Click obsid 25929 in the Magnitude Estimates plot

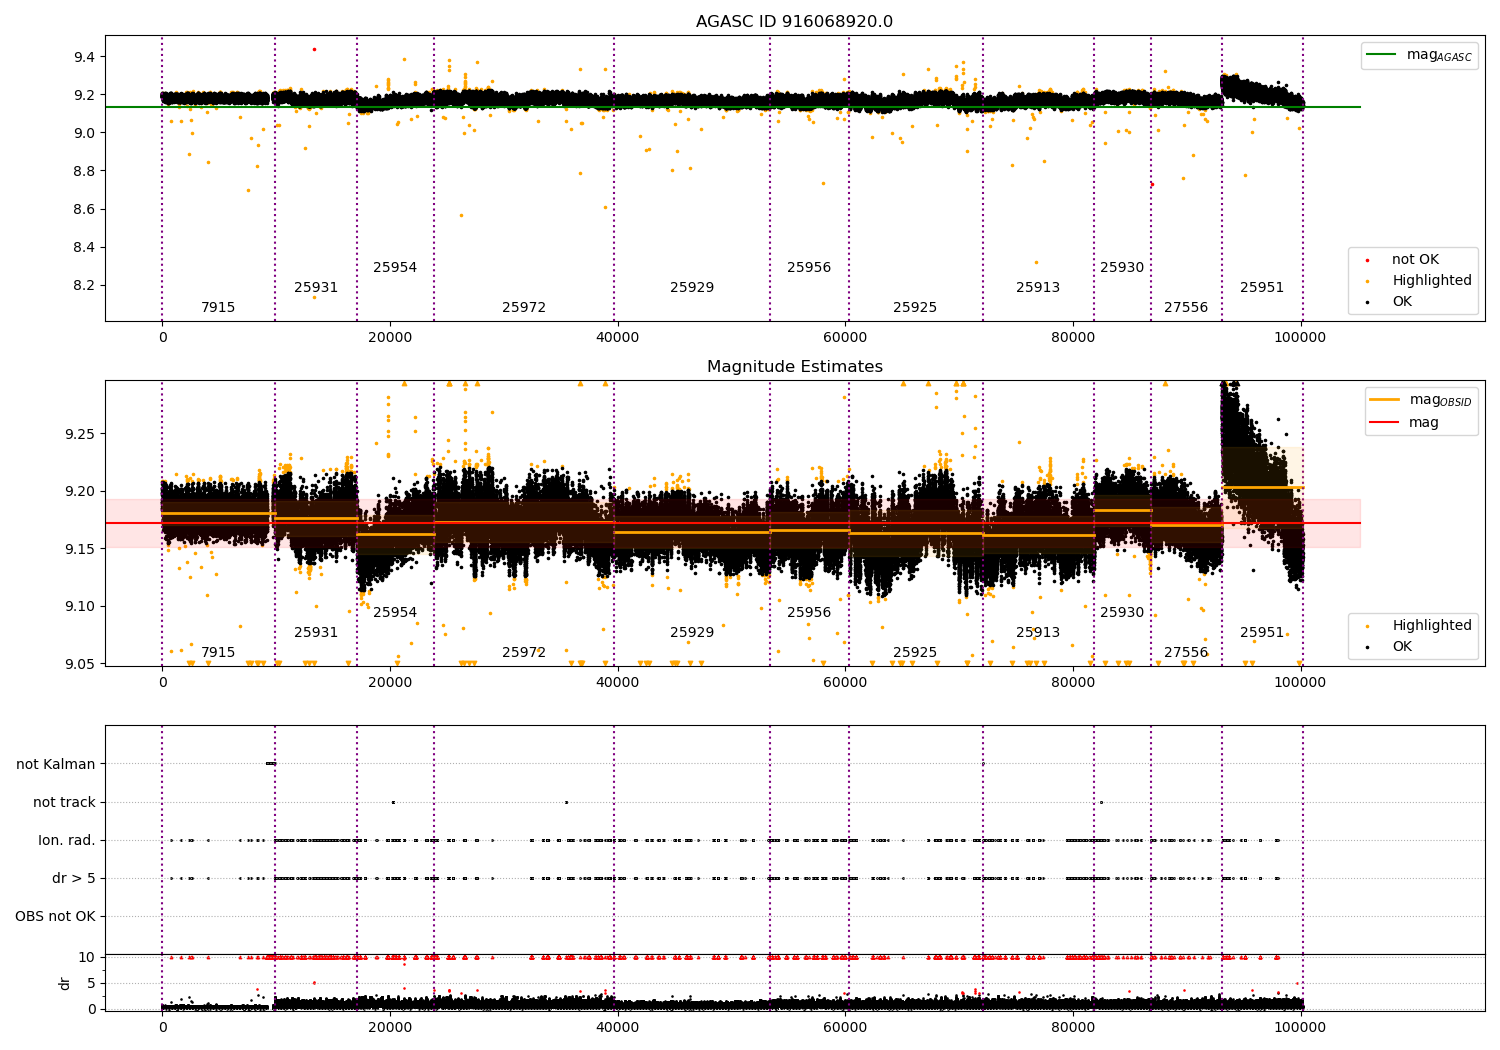click(692, 633)
